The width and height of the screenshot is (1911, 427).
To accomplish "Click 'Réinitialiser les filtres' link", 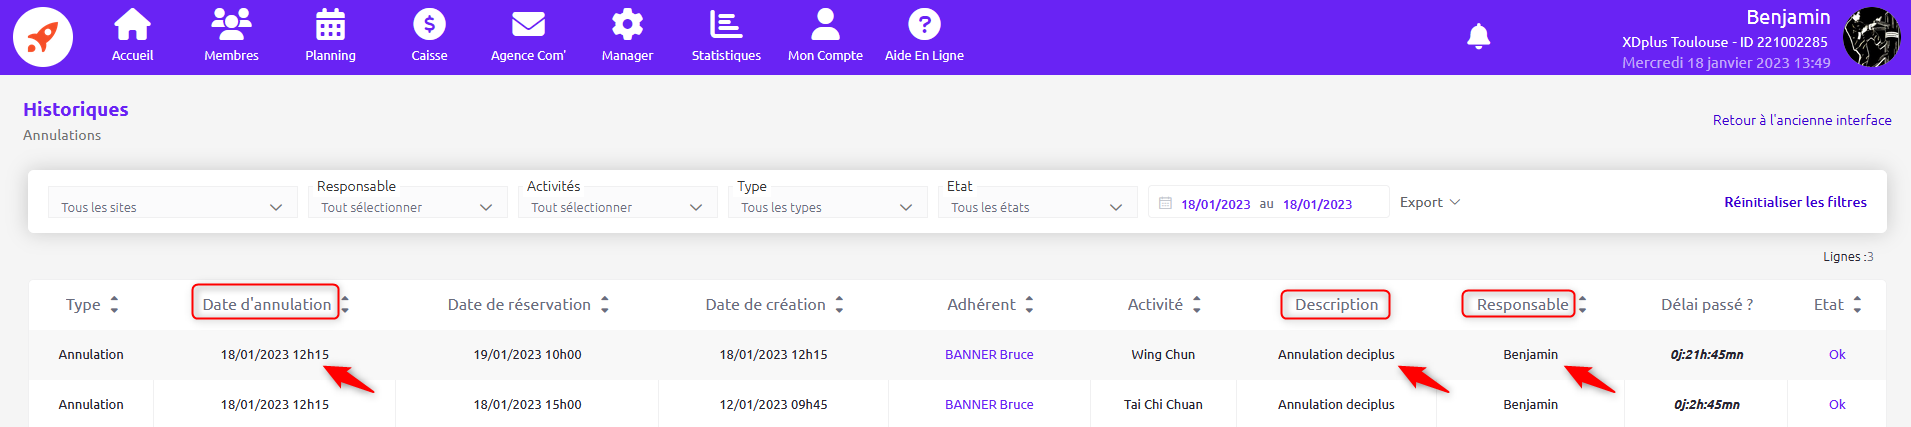I will coord(1795,202).
